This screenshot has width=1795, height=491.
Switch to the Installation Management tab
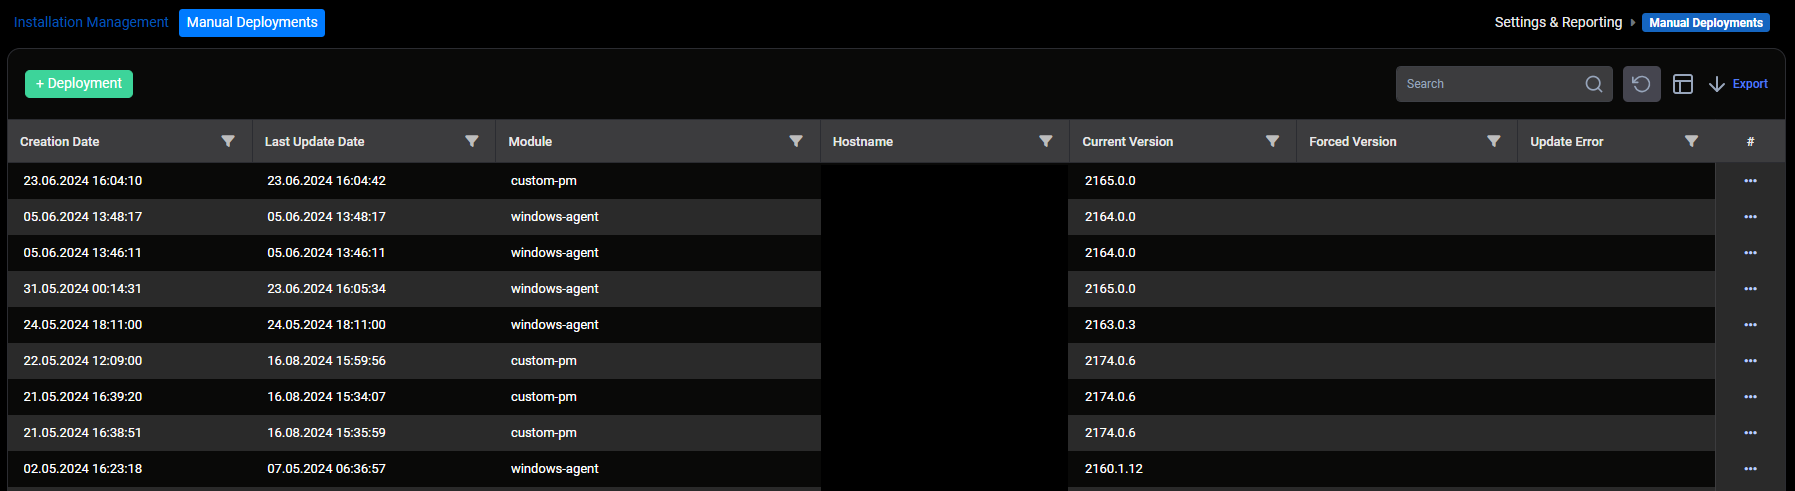pos(91,22)
